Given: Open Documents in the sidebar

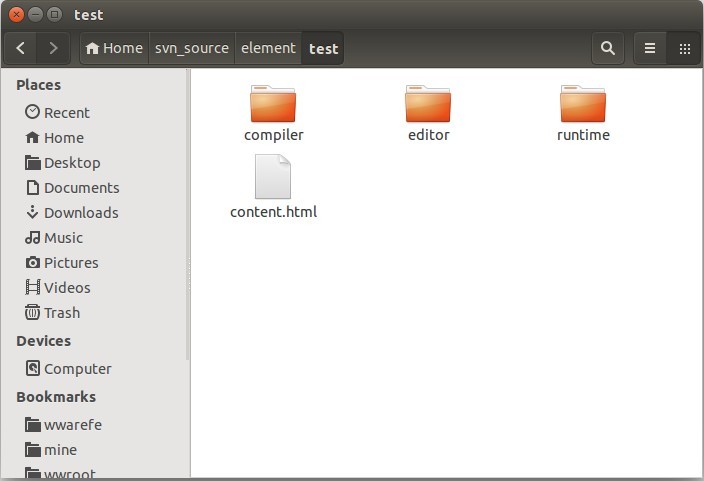Looking at the screenshot, I should tap(97, 188).
